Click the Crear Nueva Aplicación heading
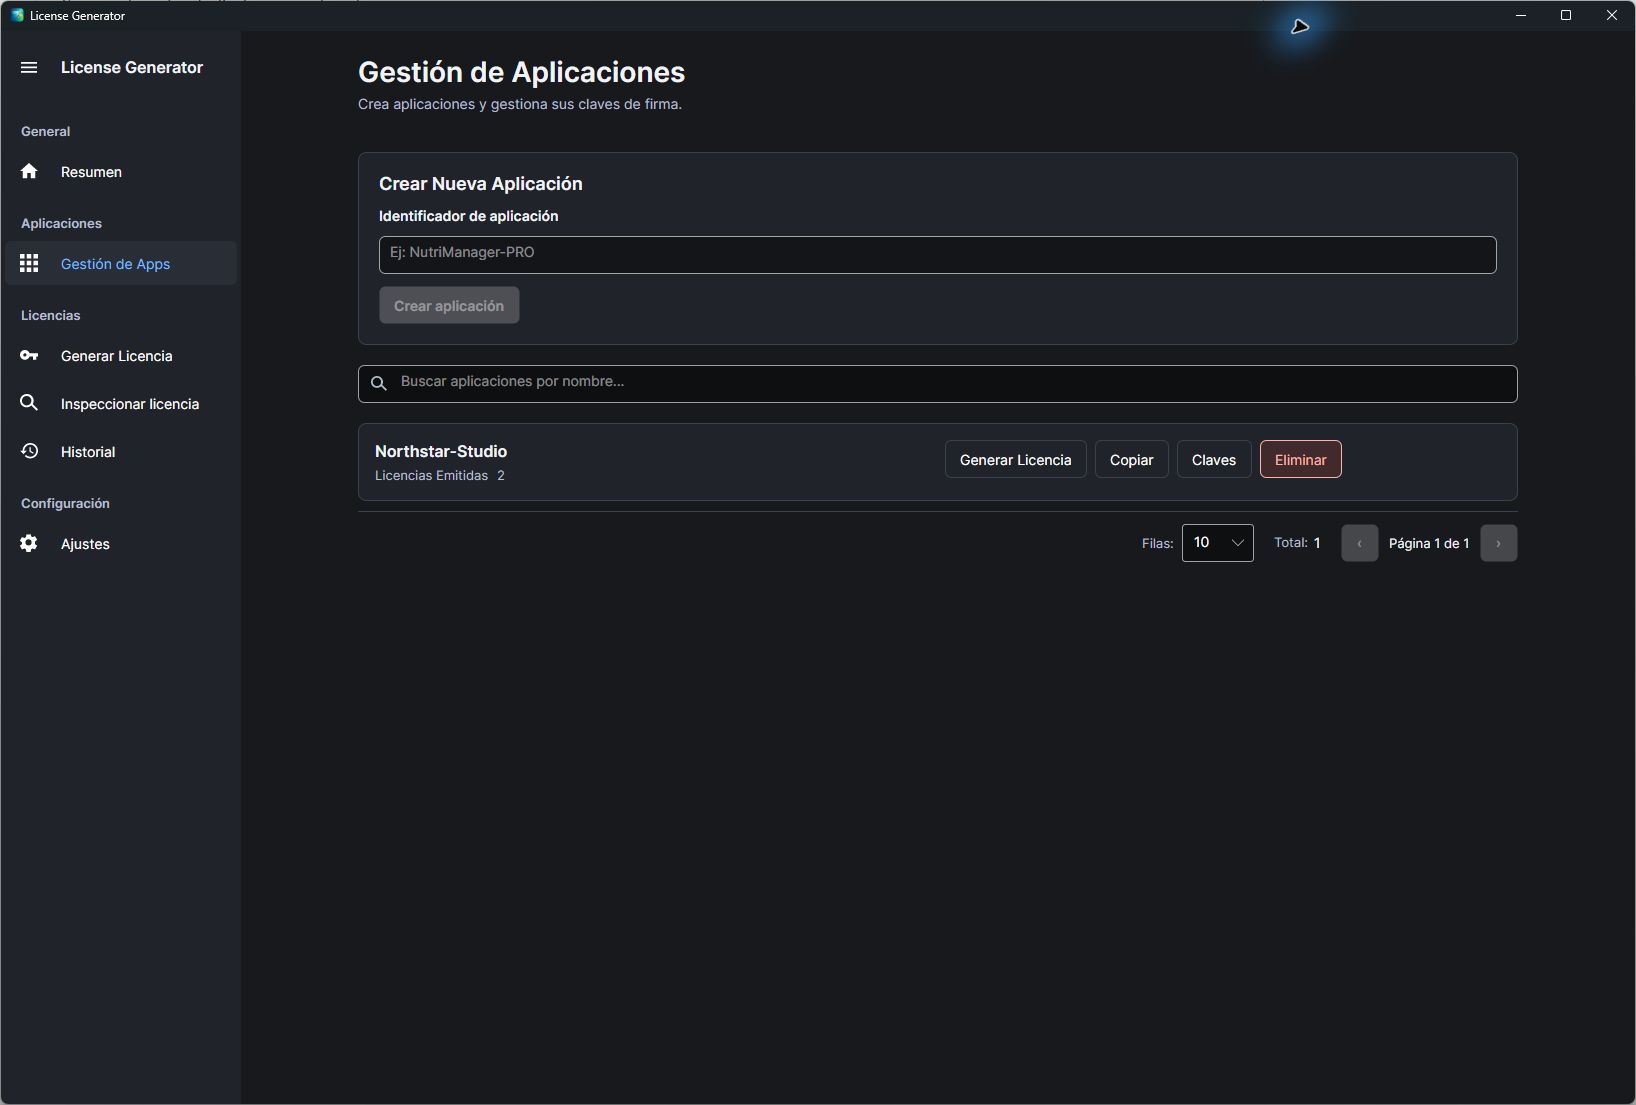 click(480, 184)
